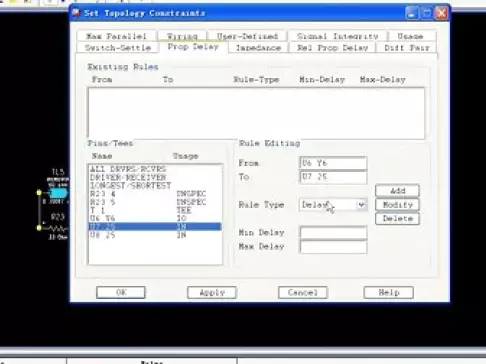Switch to the Impedance tab
The image size is (486, 364).
coord(258,48)
